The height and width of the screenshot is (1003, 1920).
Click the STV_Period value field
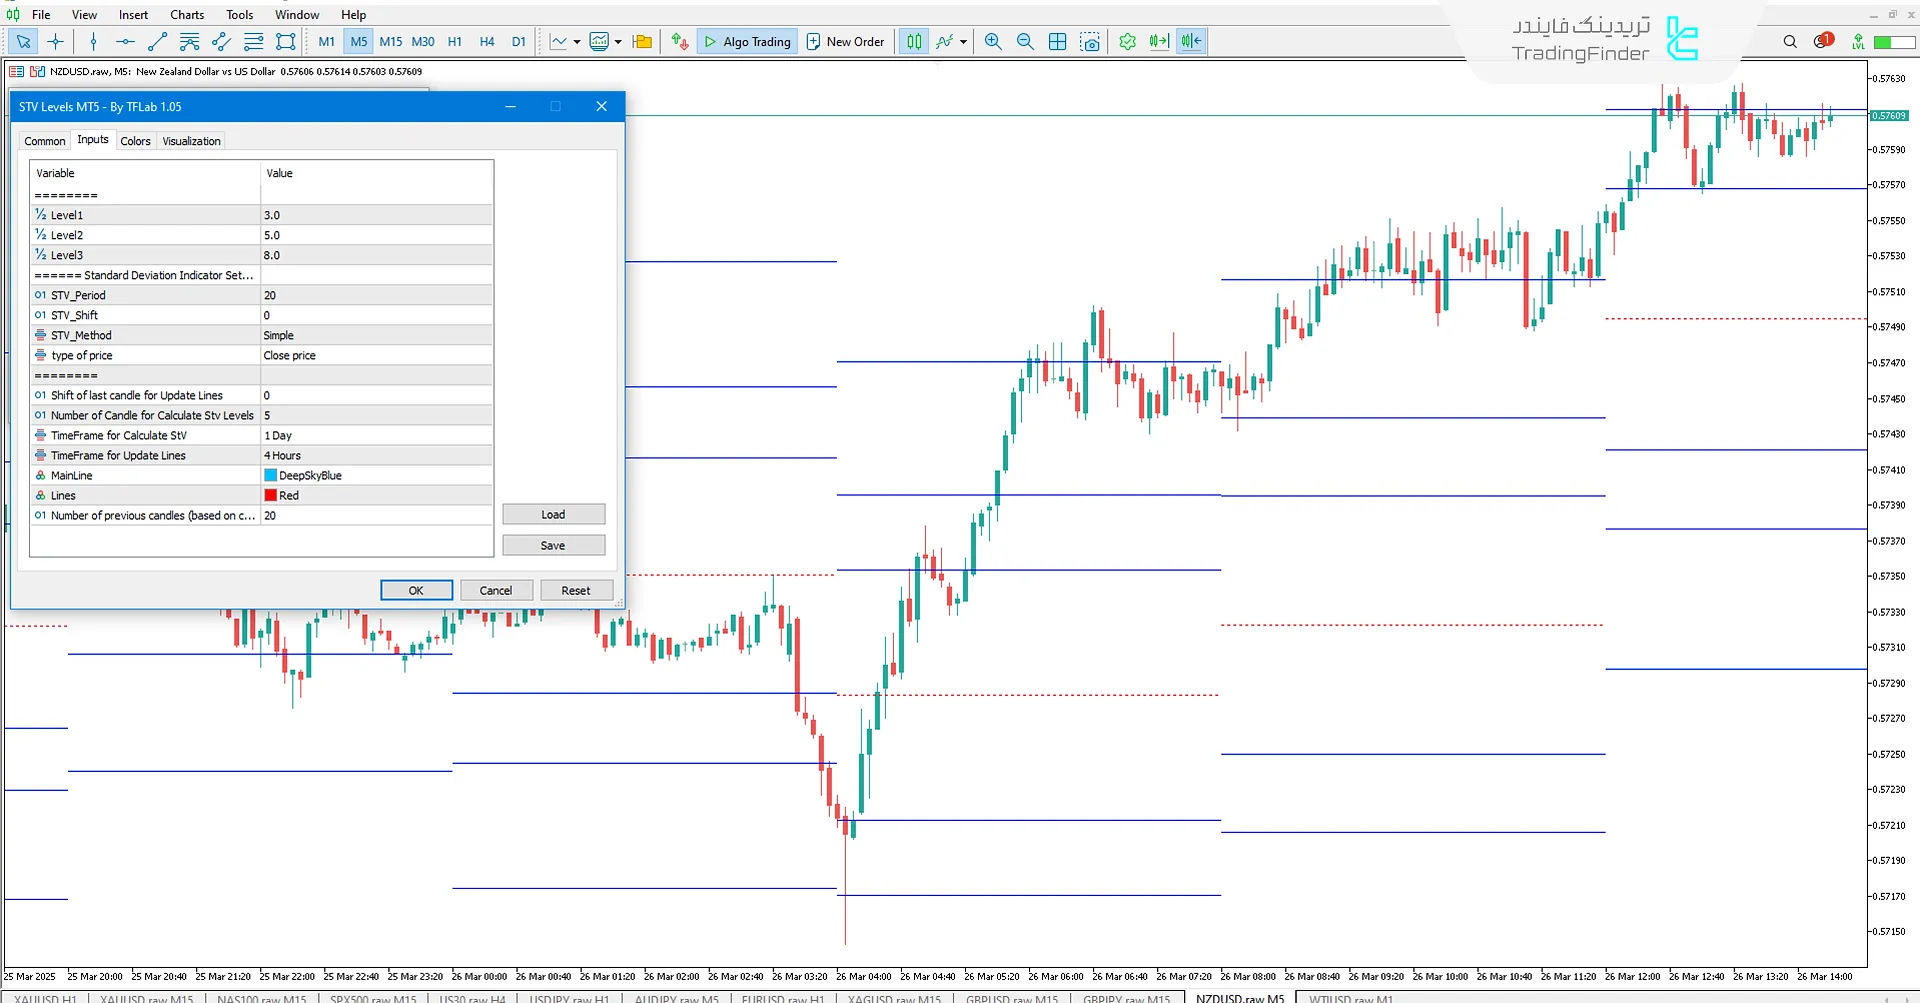[376, 295]
